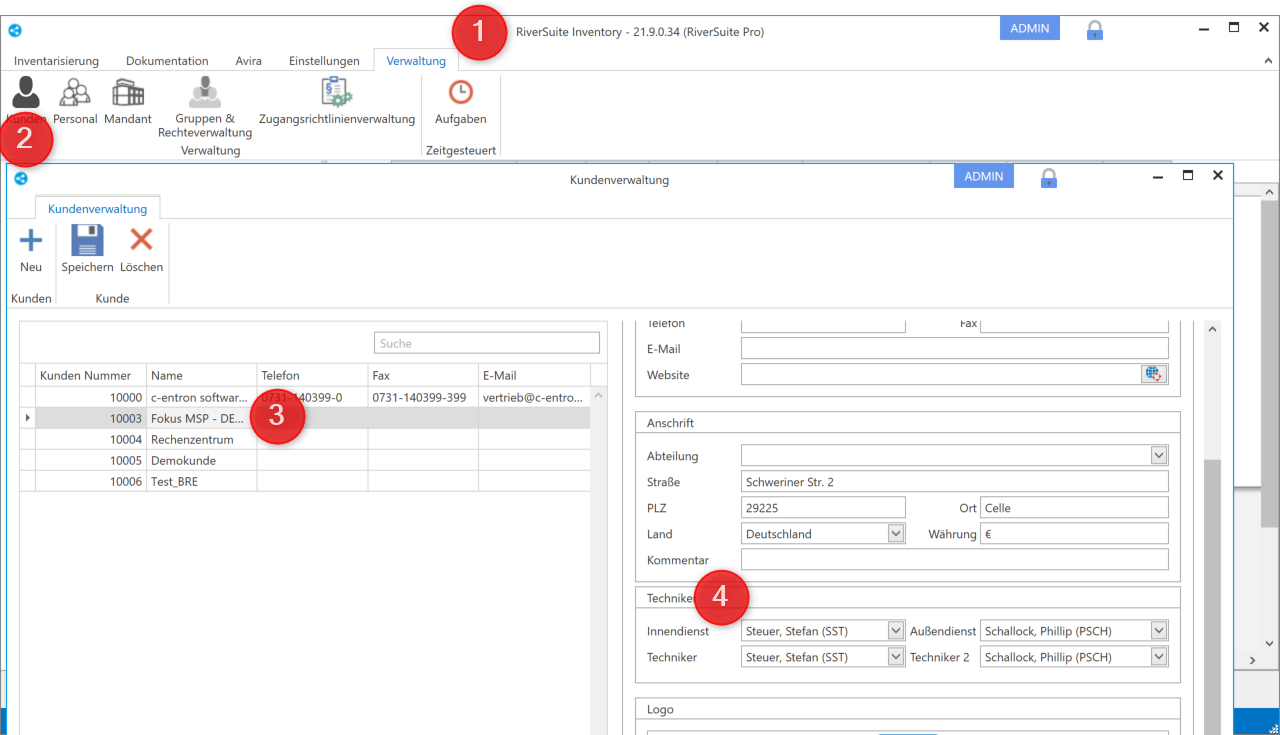Click the E-Mail input field in the form
Screen dimensions: 1280x735
point(955,348)
